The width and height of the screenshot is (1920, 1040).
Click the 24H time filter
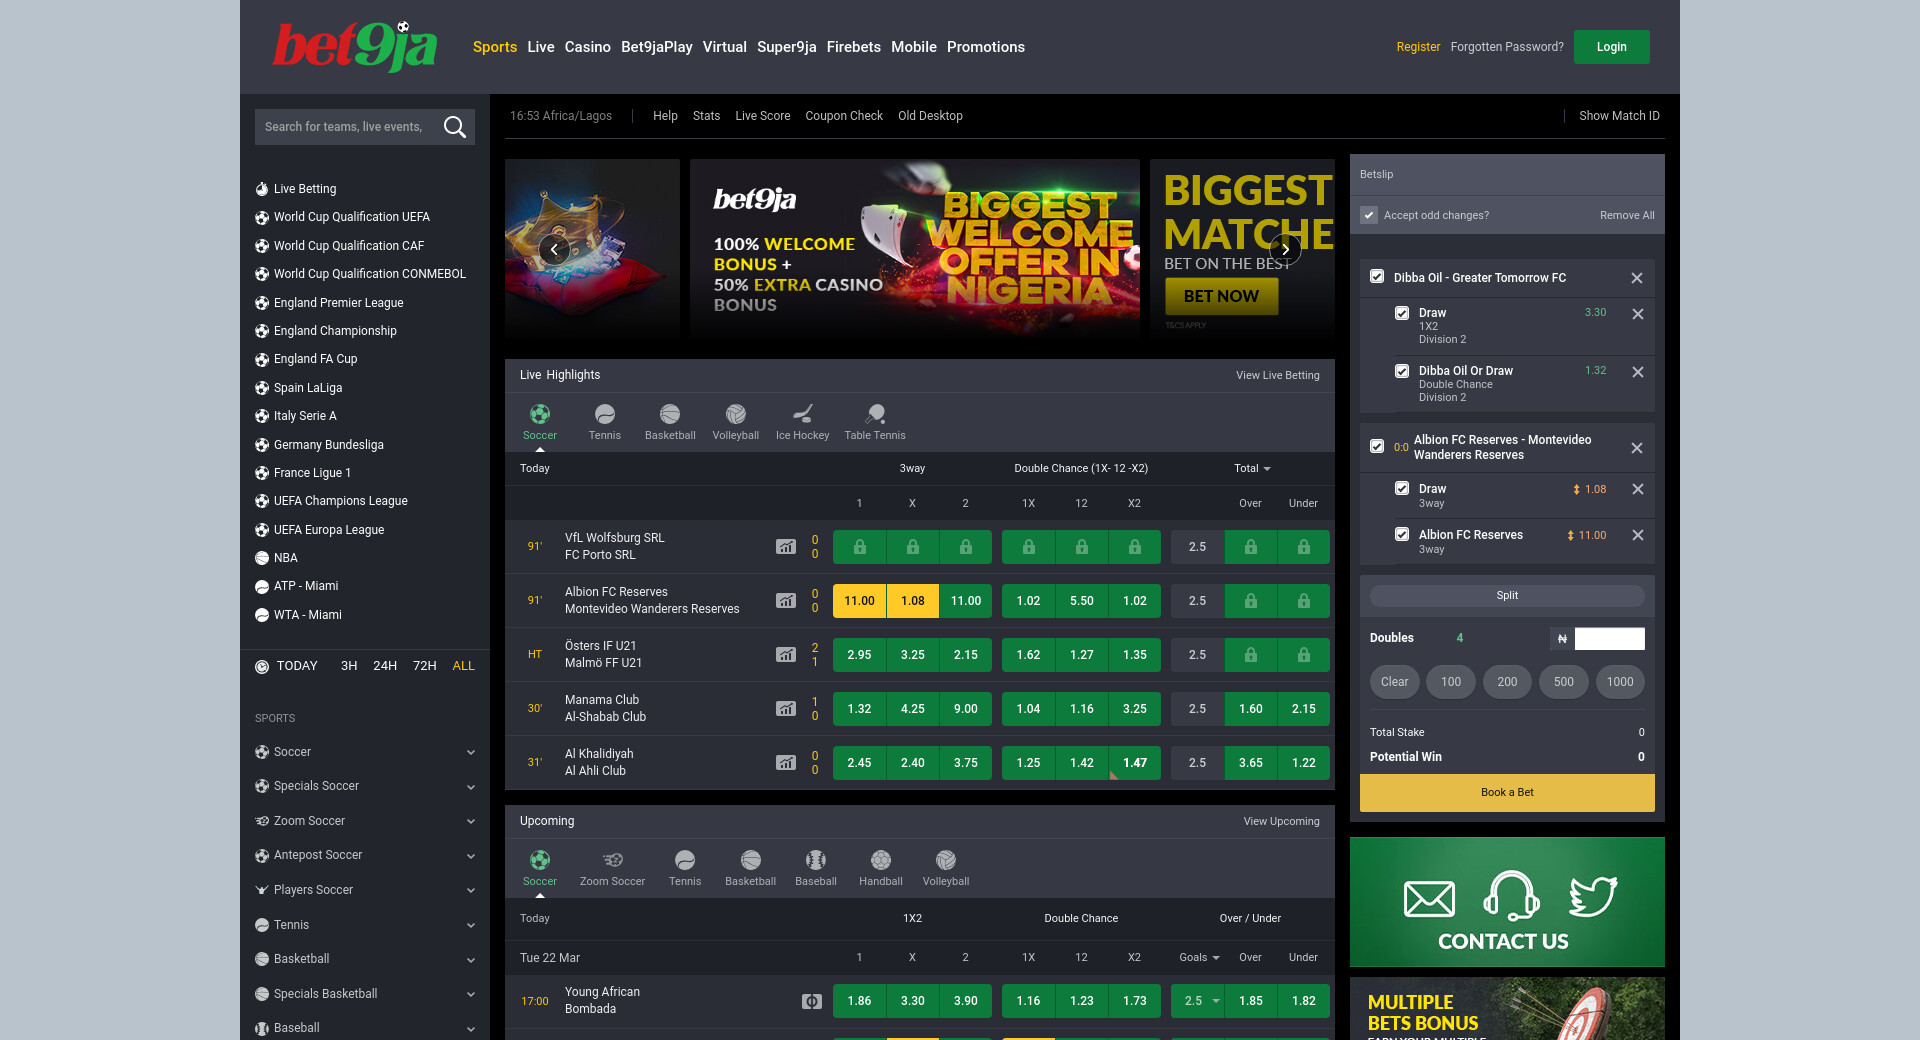[385, 666]
